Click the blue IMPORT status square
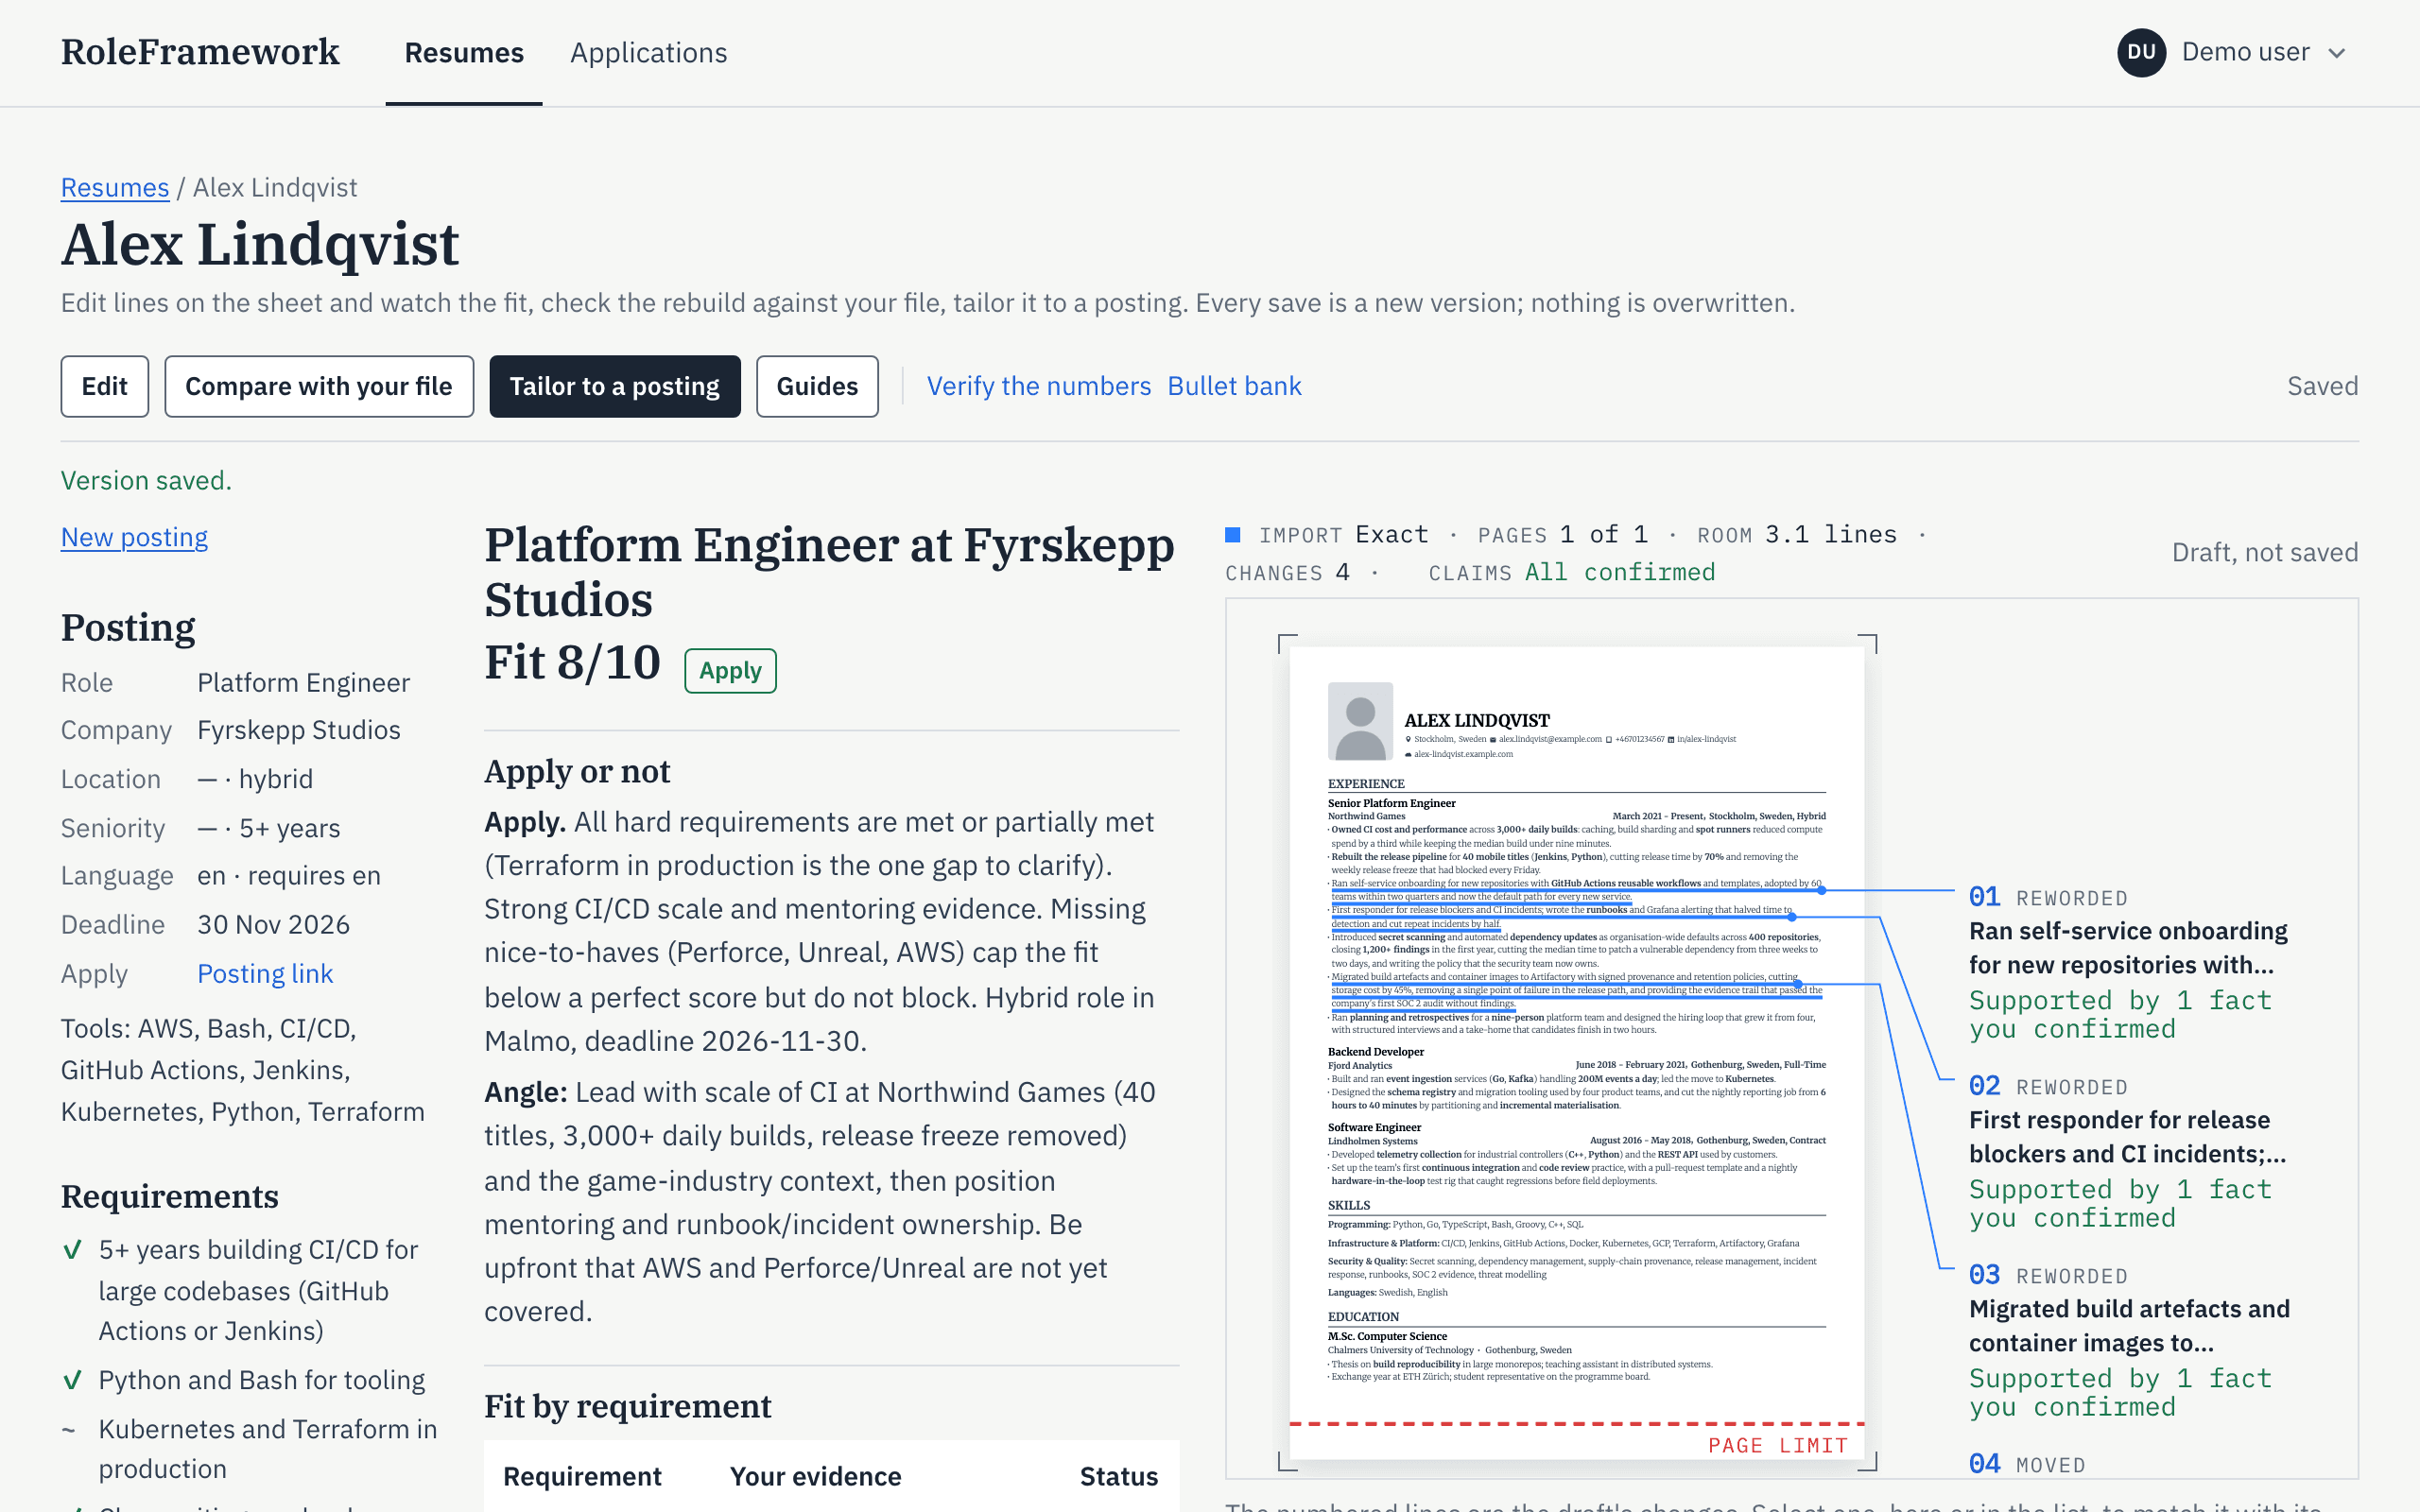Viewport: 2420px width, 1512px height. (x=1233, y=535)
